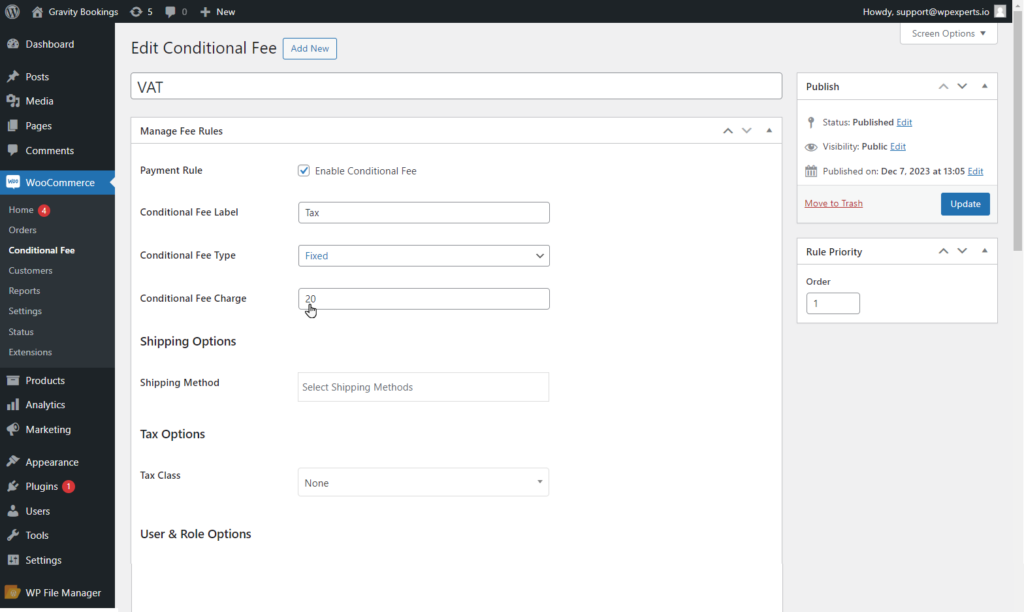Click the Plugins plug icon

pyautogui.click(x=13, y=487)
